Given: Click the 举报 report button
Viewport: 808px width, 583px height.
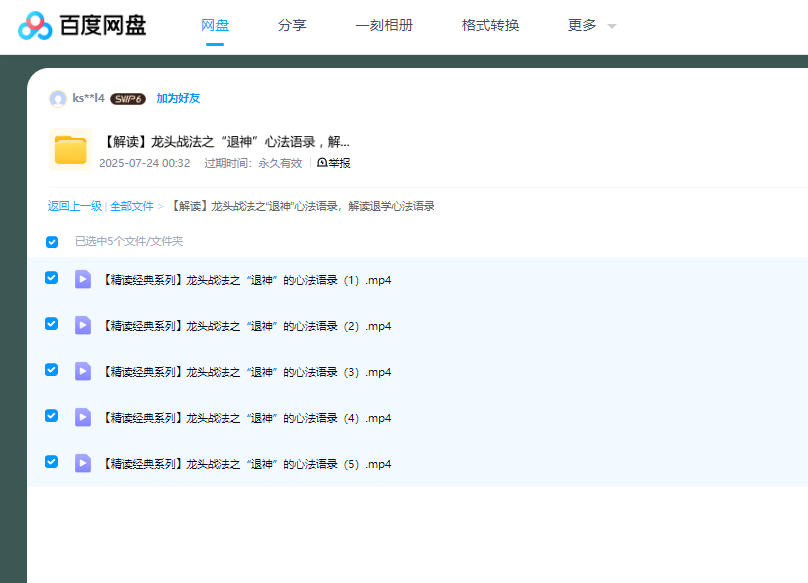Looking at the screenshot, I should coord(334,163).
